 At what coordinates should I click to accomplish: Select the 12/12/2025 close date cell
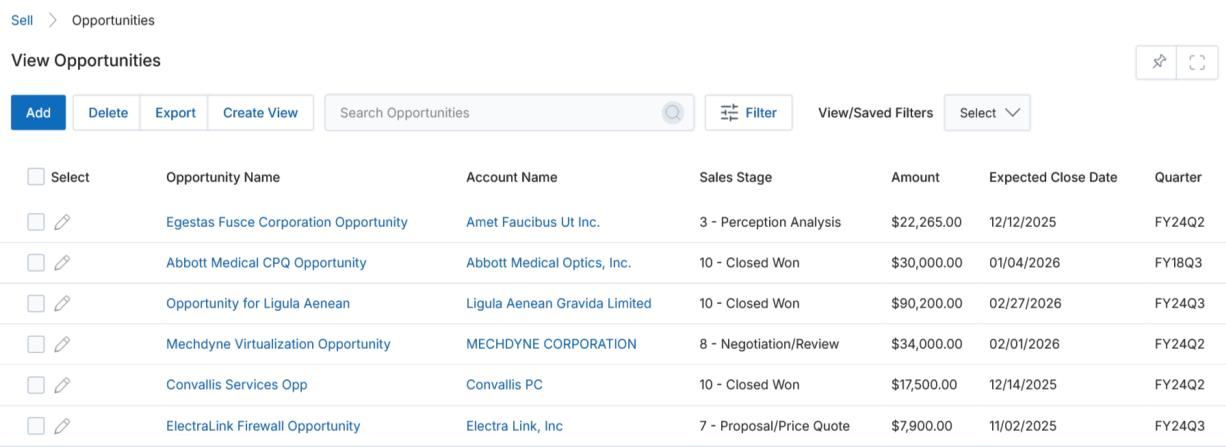point(1023,222)
